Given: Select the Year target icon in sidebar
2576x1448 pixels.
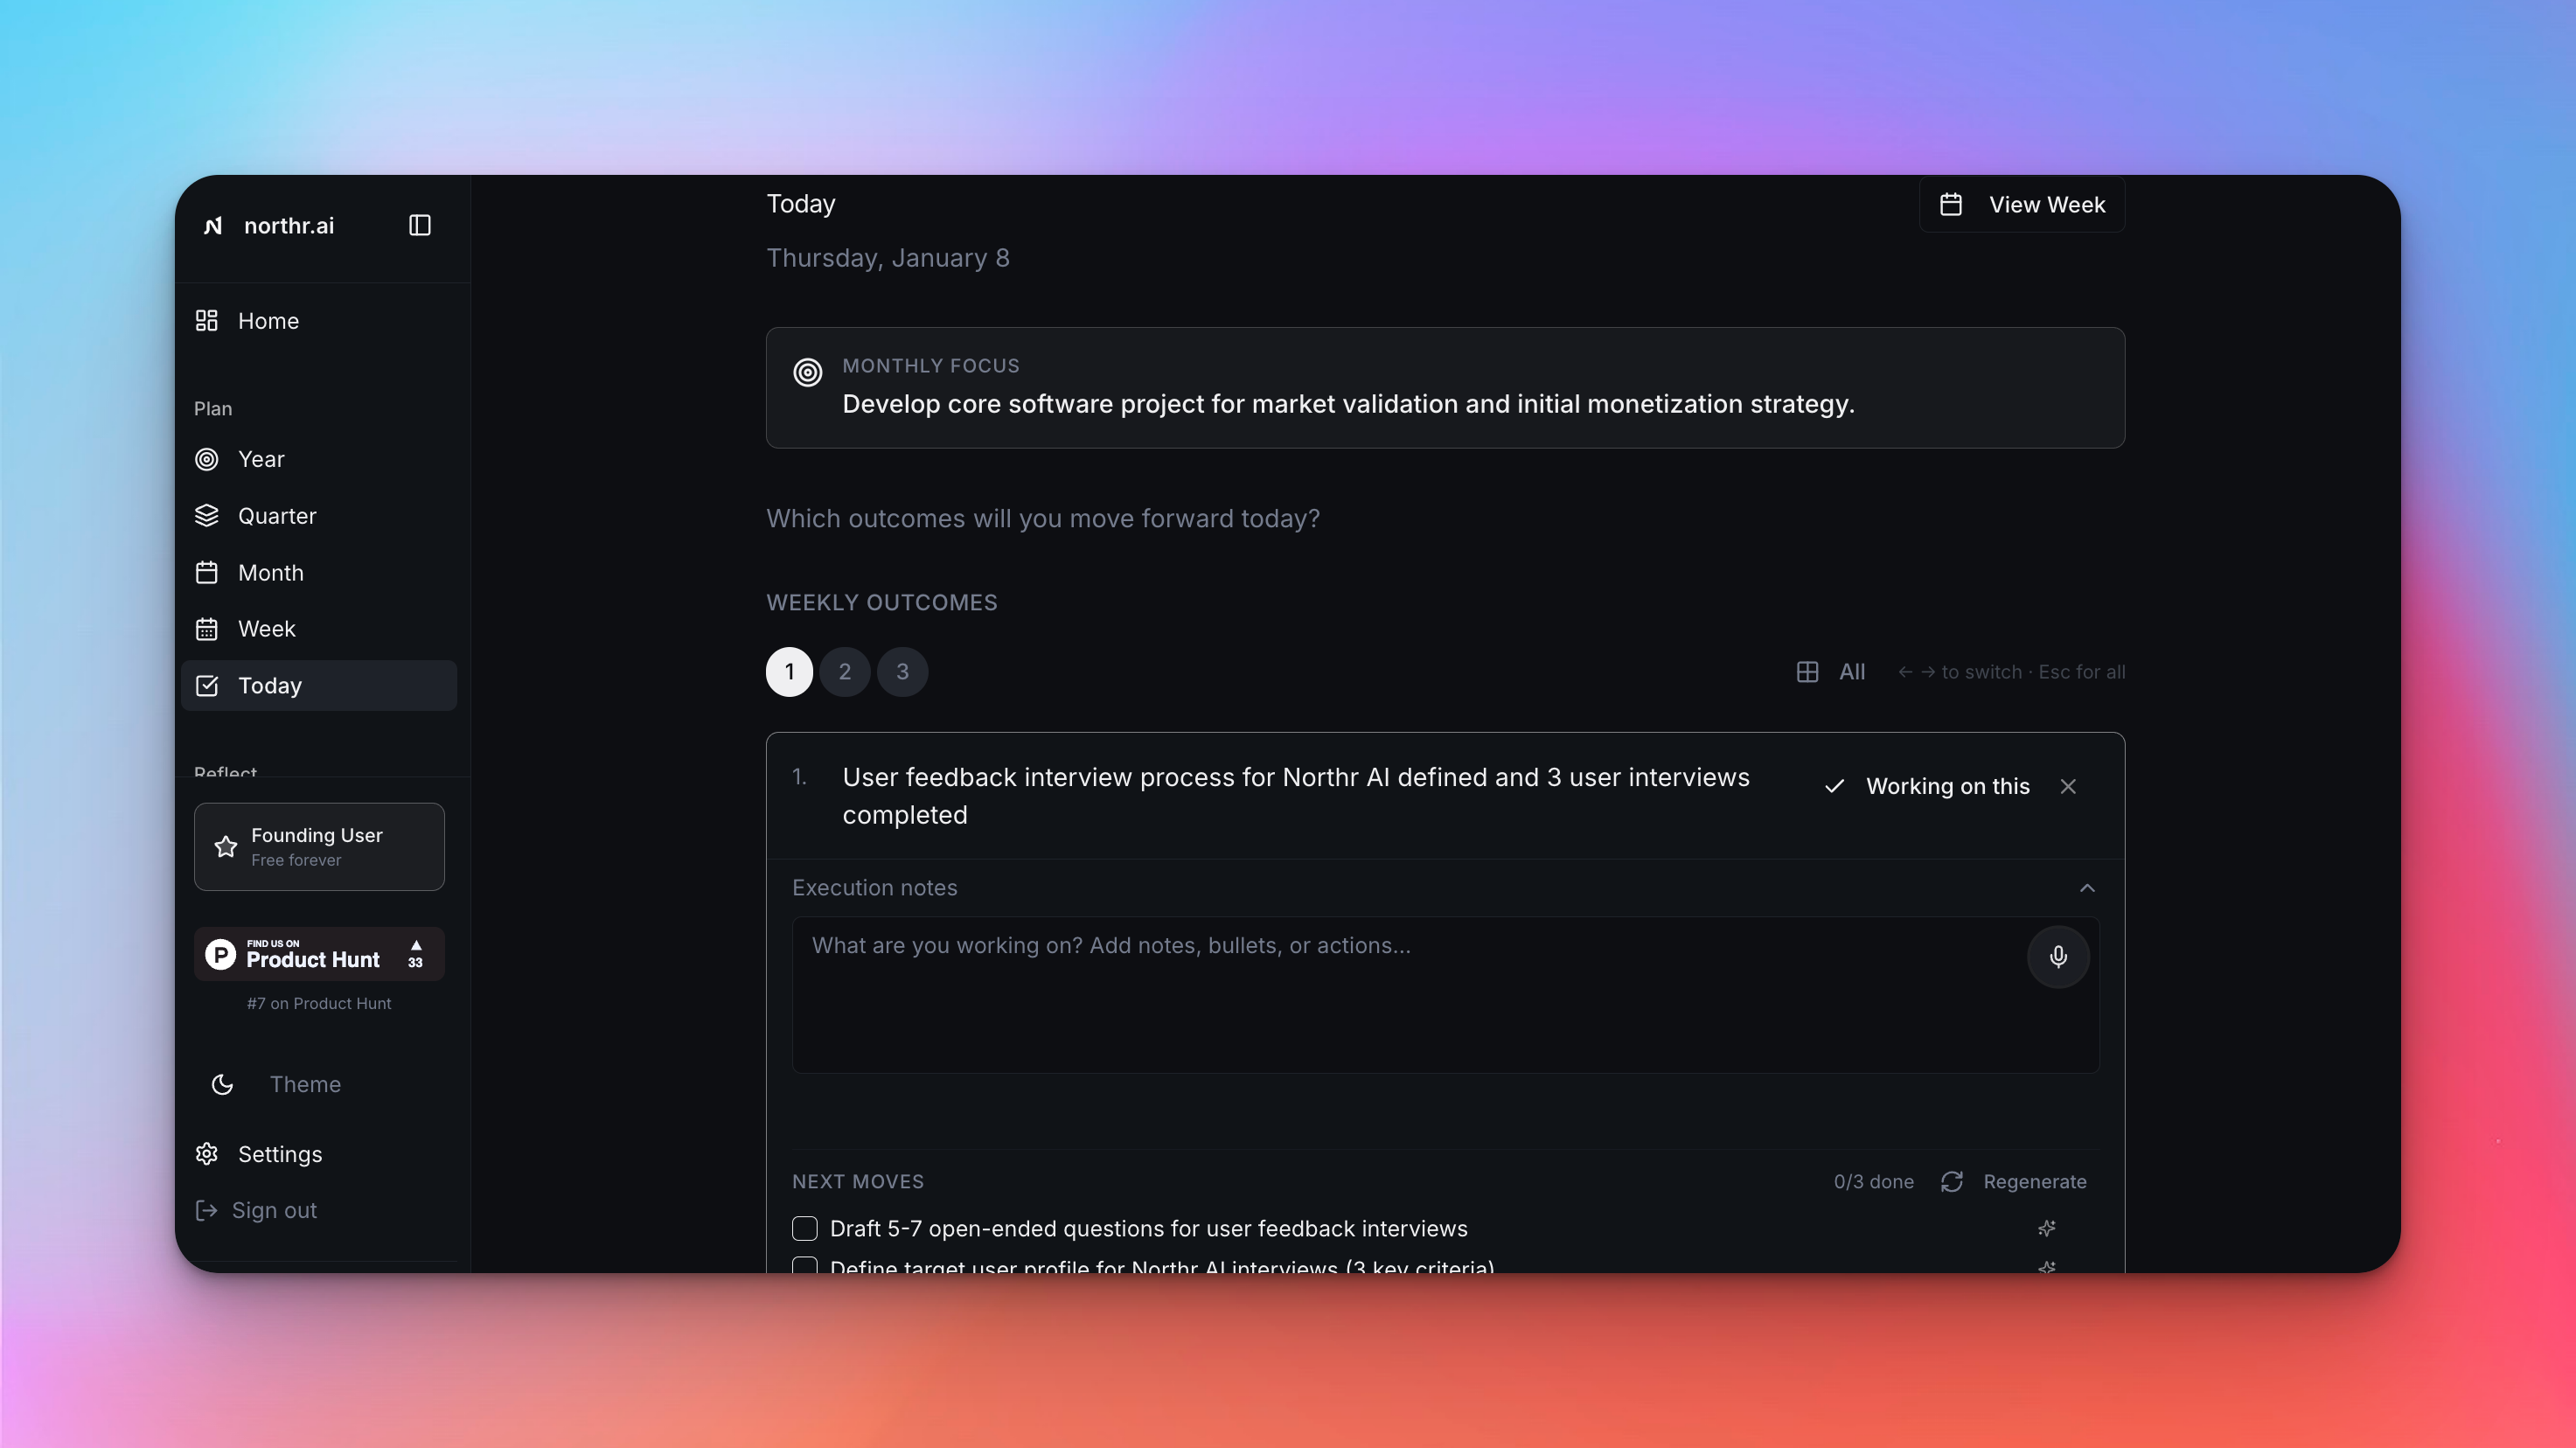Looking at the screenshot, I should click(207, 459).
